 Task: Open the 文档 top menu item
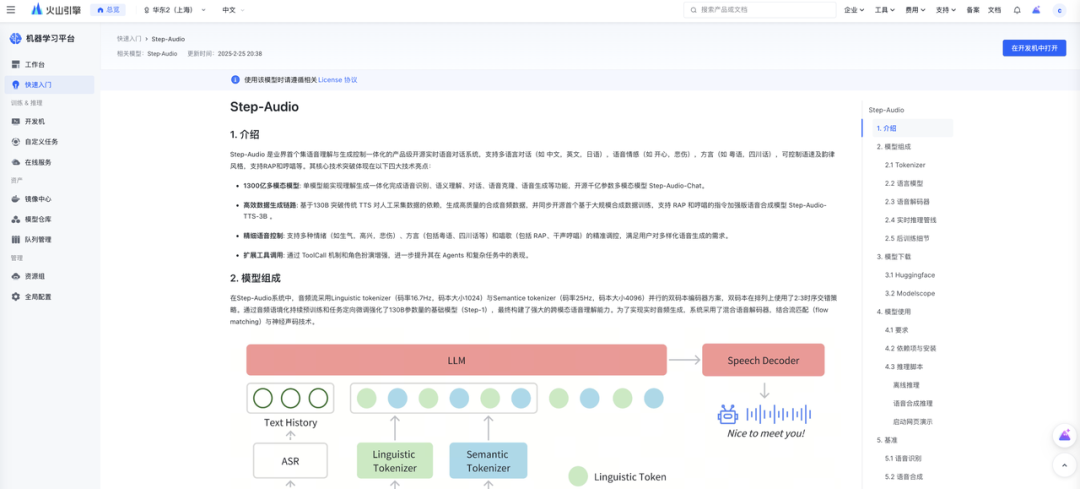(x=994, y=10)
